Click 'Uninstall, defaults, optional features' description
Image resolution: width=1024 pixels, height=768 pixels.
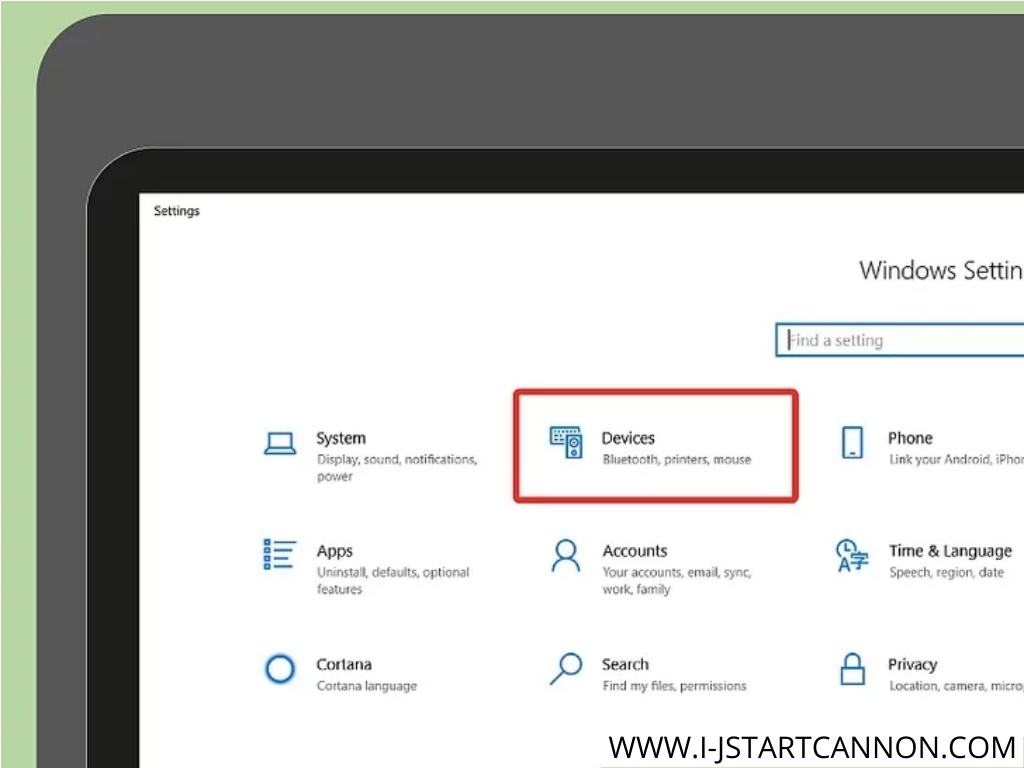click(x=393, y=581)
